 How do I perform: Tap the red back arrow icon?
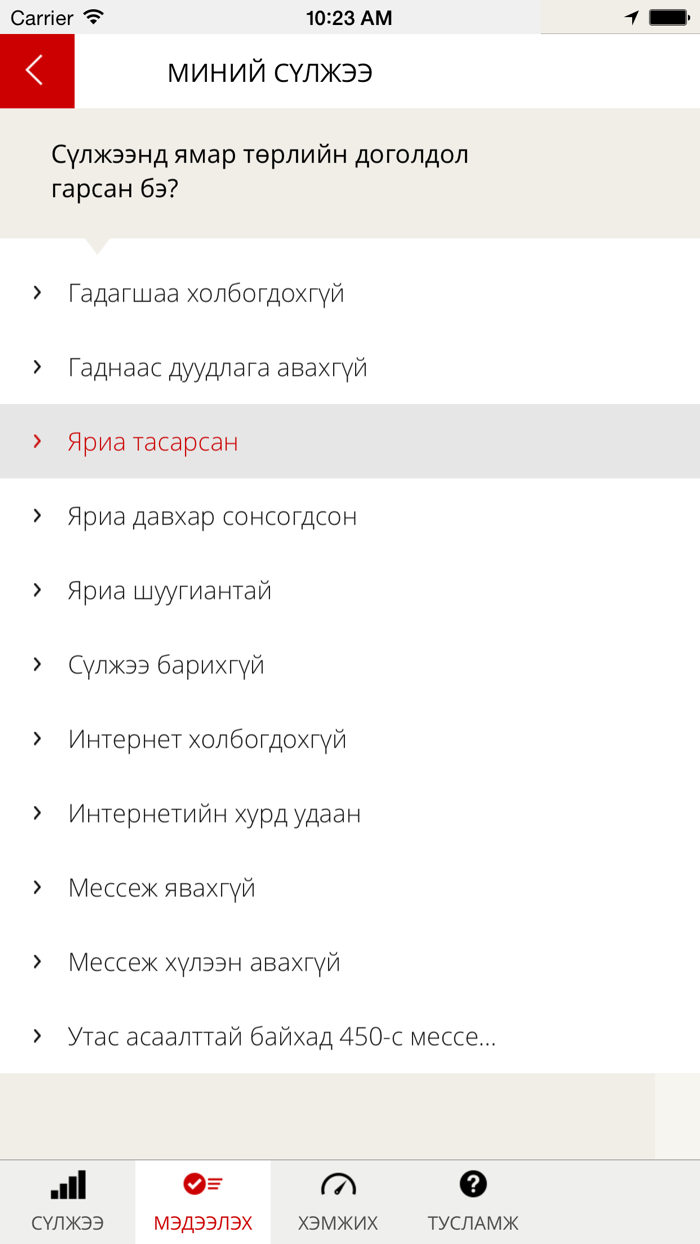[x=36, y=71]
